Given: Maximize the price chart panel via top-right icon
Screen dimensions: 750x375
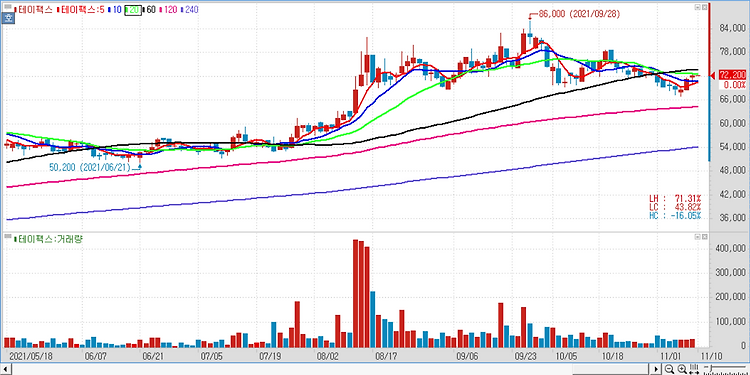Looking at the screenshot, I should click(697, 7).
